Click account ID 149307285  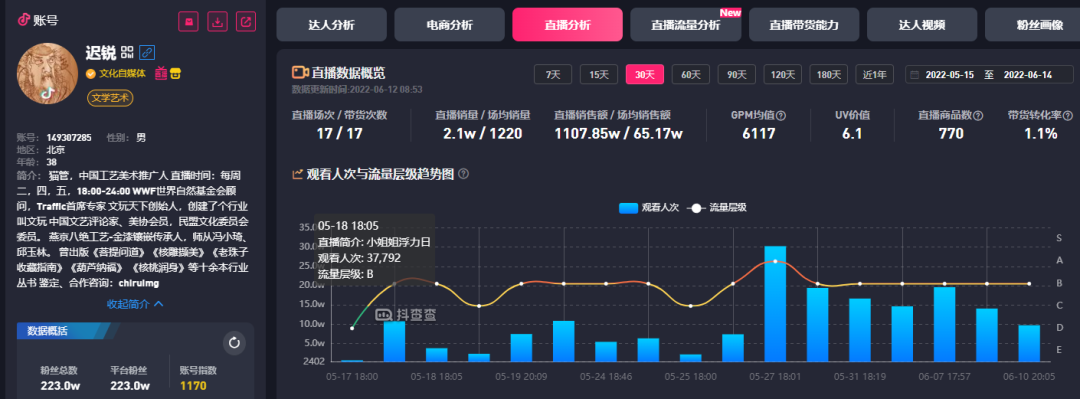pos(69,138)
